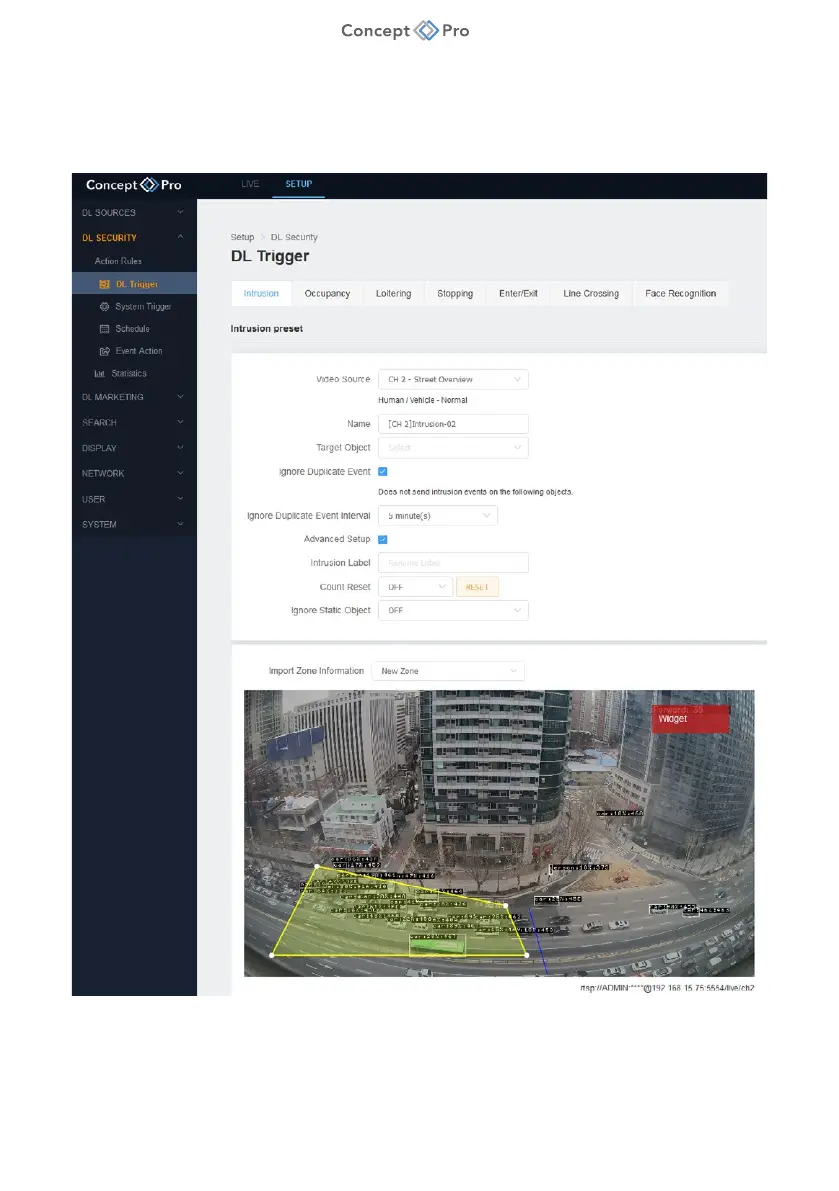Screen dimensions: 839x1191
Task: Switch to the Face Recognition tab
Action: click(x=680, y=293)
